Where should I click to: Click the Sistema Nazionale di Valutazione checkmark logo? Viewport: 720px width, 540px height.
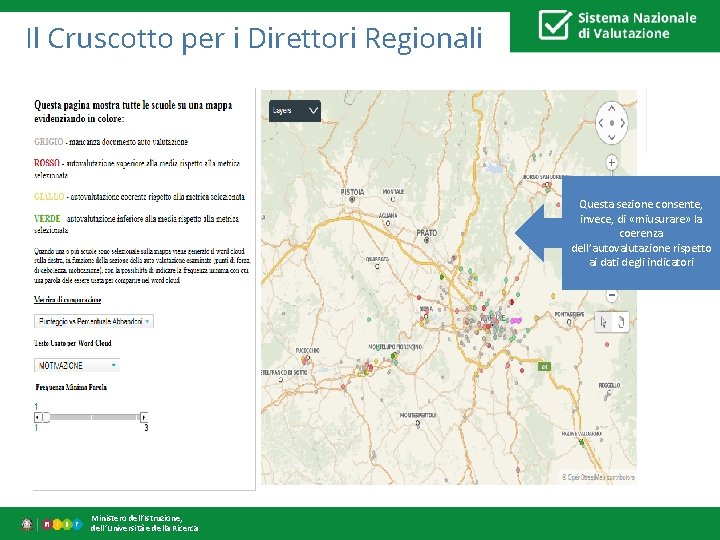point(555,25)
